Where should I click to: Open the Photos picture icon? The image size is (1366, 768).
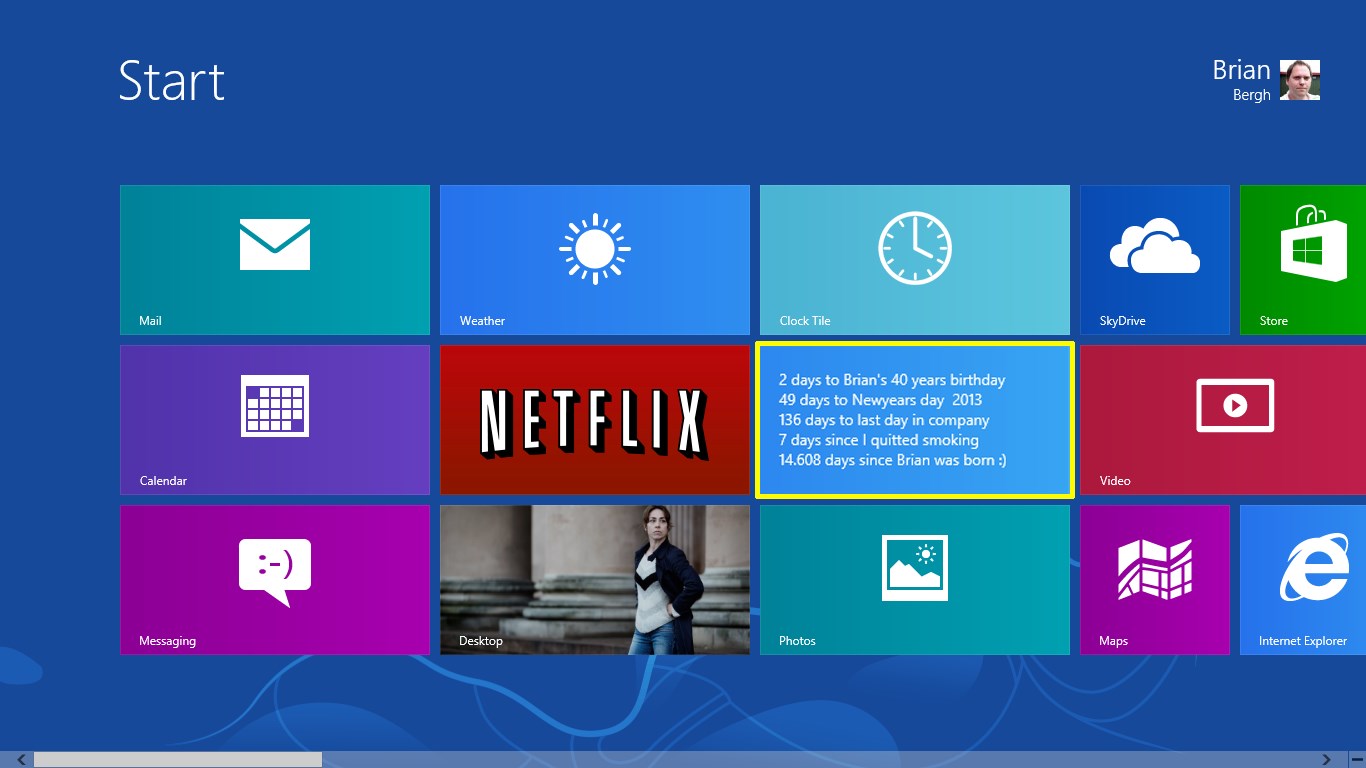(x=915, y=568)
